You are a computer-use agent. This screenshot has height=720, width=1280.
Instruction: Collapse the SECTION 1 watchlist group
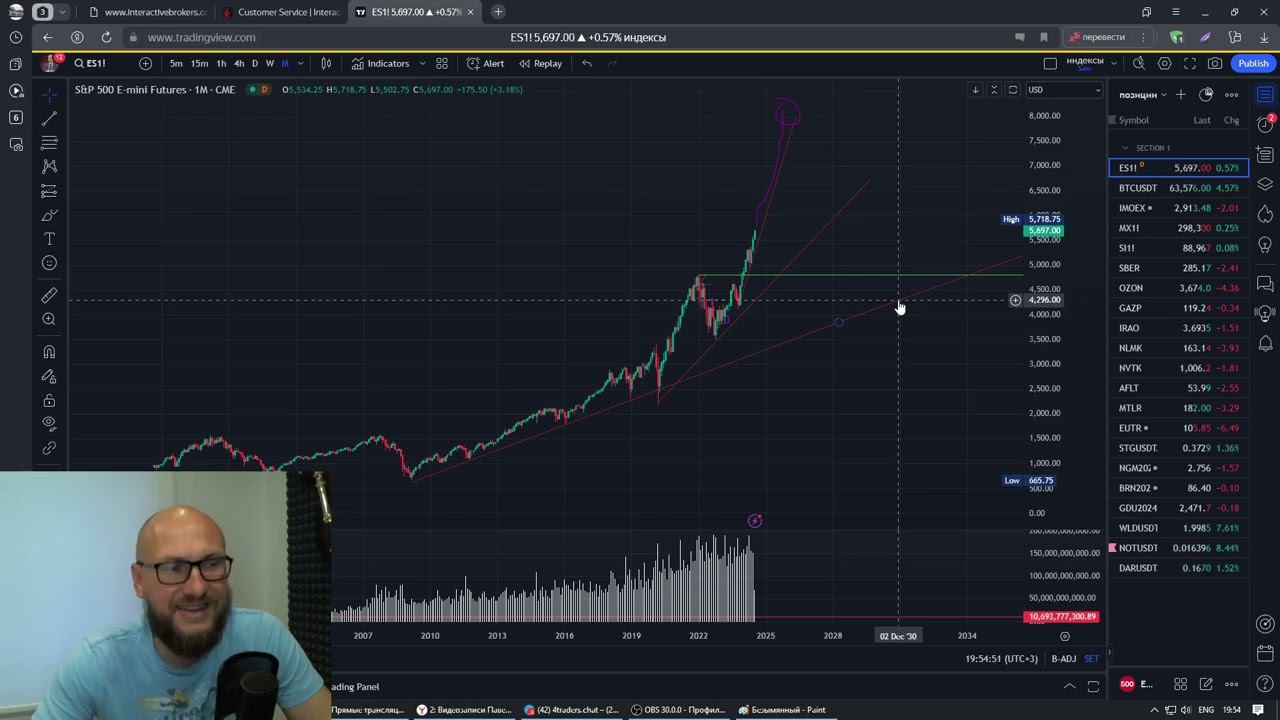click(1125, 148)
